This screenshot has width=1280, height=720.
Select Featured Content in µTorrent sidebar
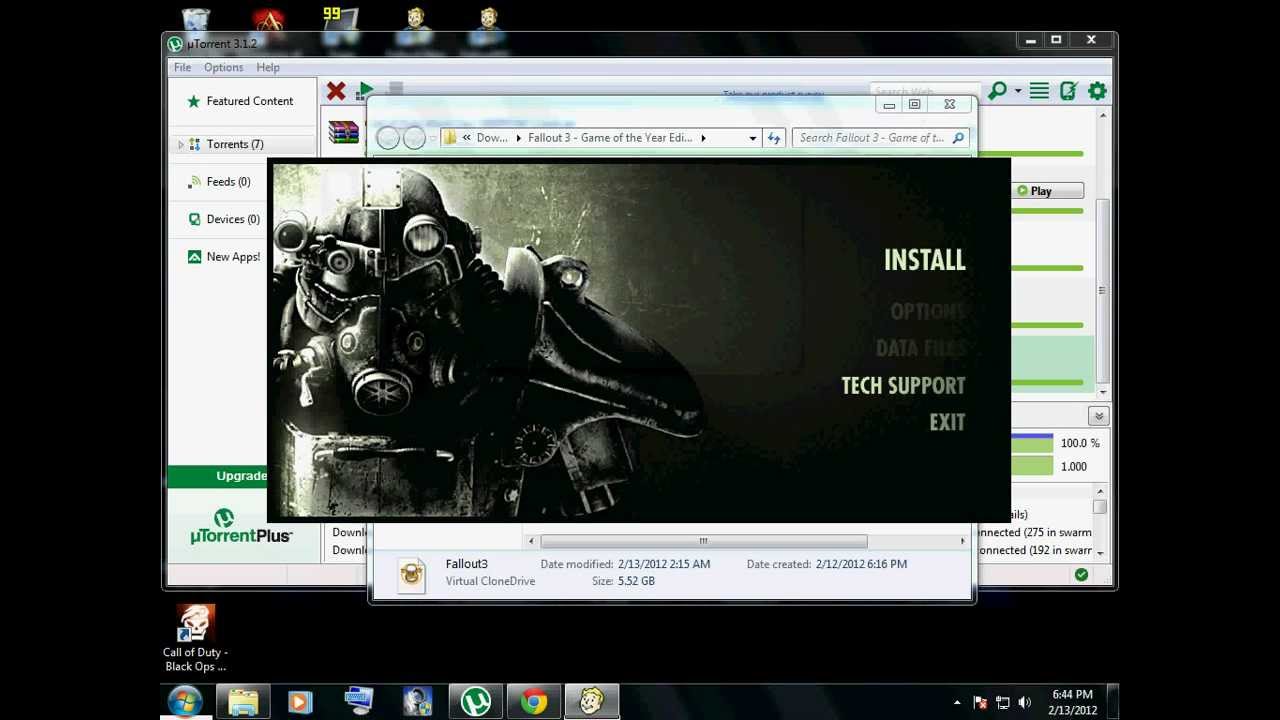click(x=241, y=101)
